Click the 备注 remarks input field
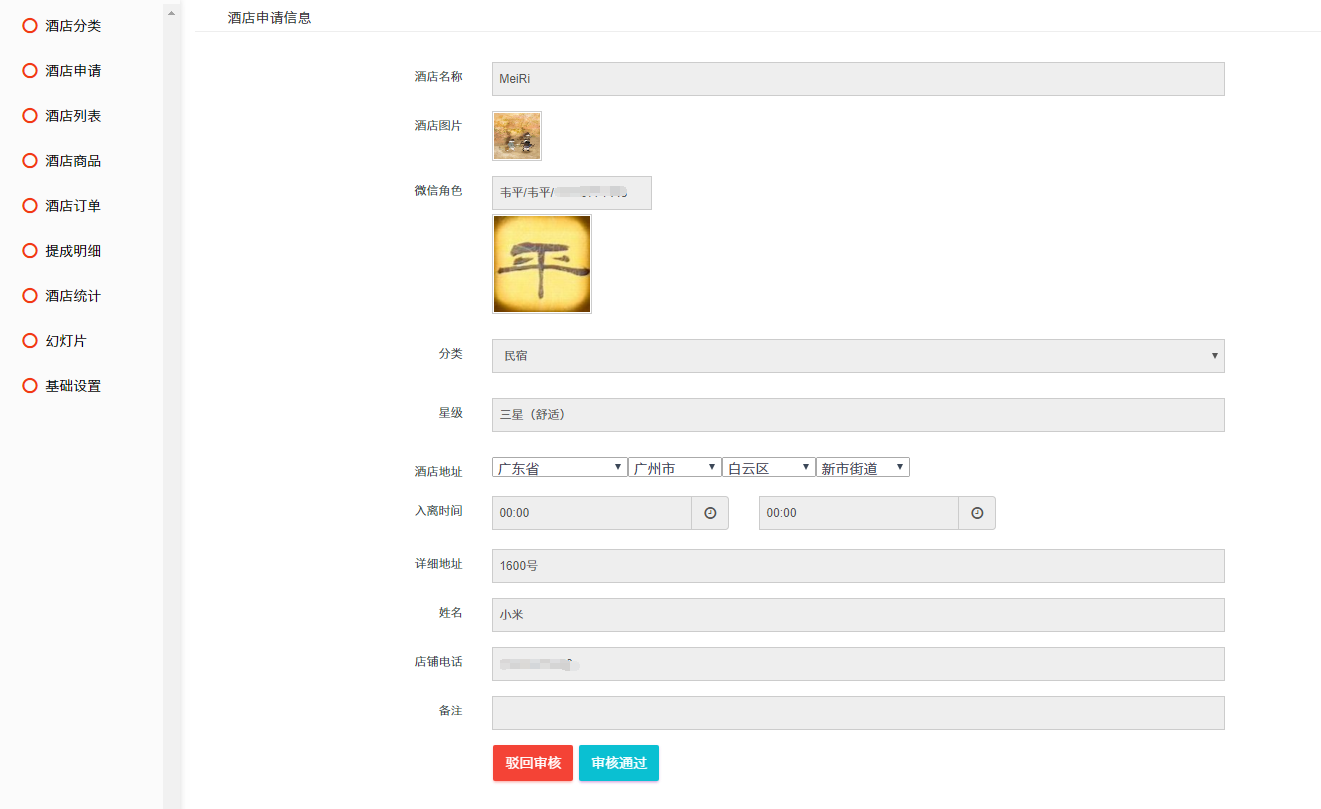 pos(857,713)
